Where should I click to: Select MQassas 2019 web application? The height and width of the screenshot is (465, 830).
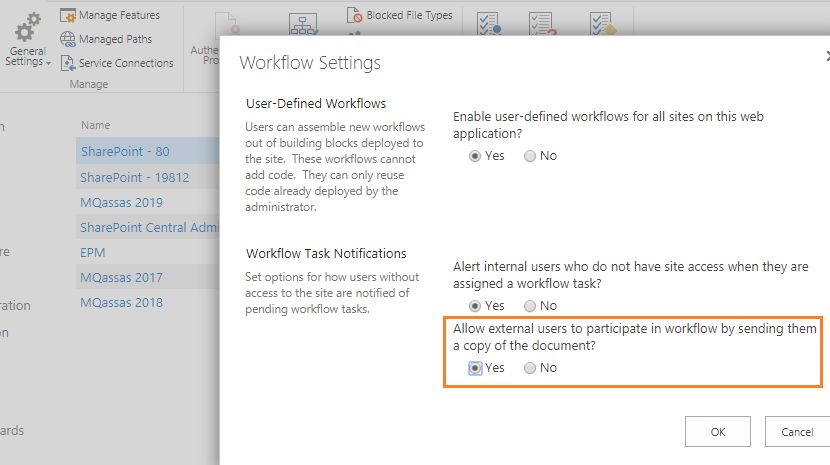(x=122, y=202)
